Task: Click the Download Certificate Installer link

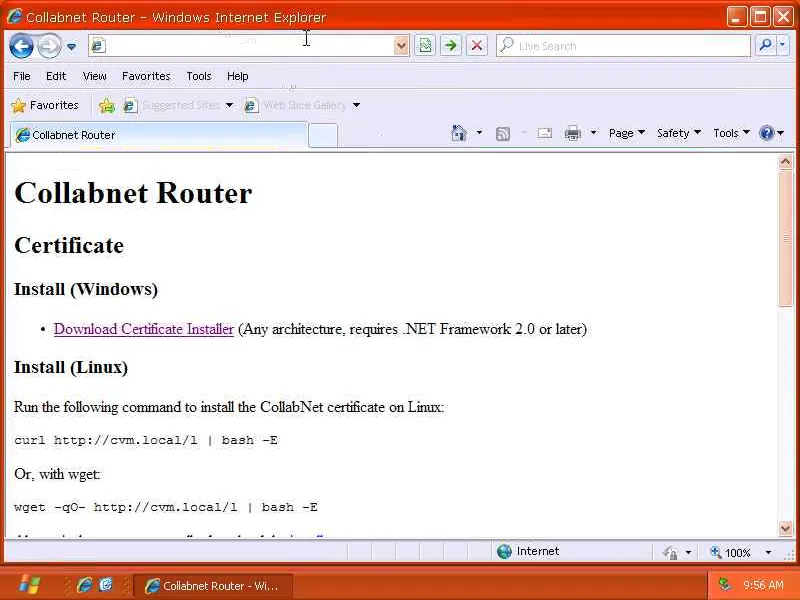Action: [144, 329]
